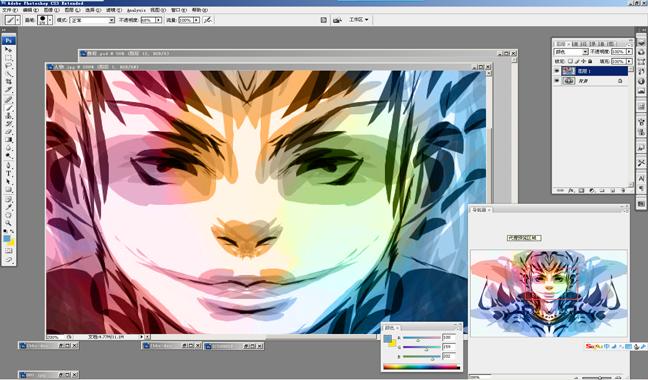Select the Zoom magnifier tool
648x380 pixels.
pos(8,223)
